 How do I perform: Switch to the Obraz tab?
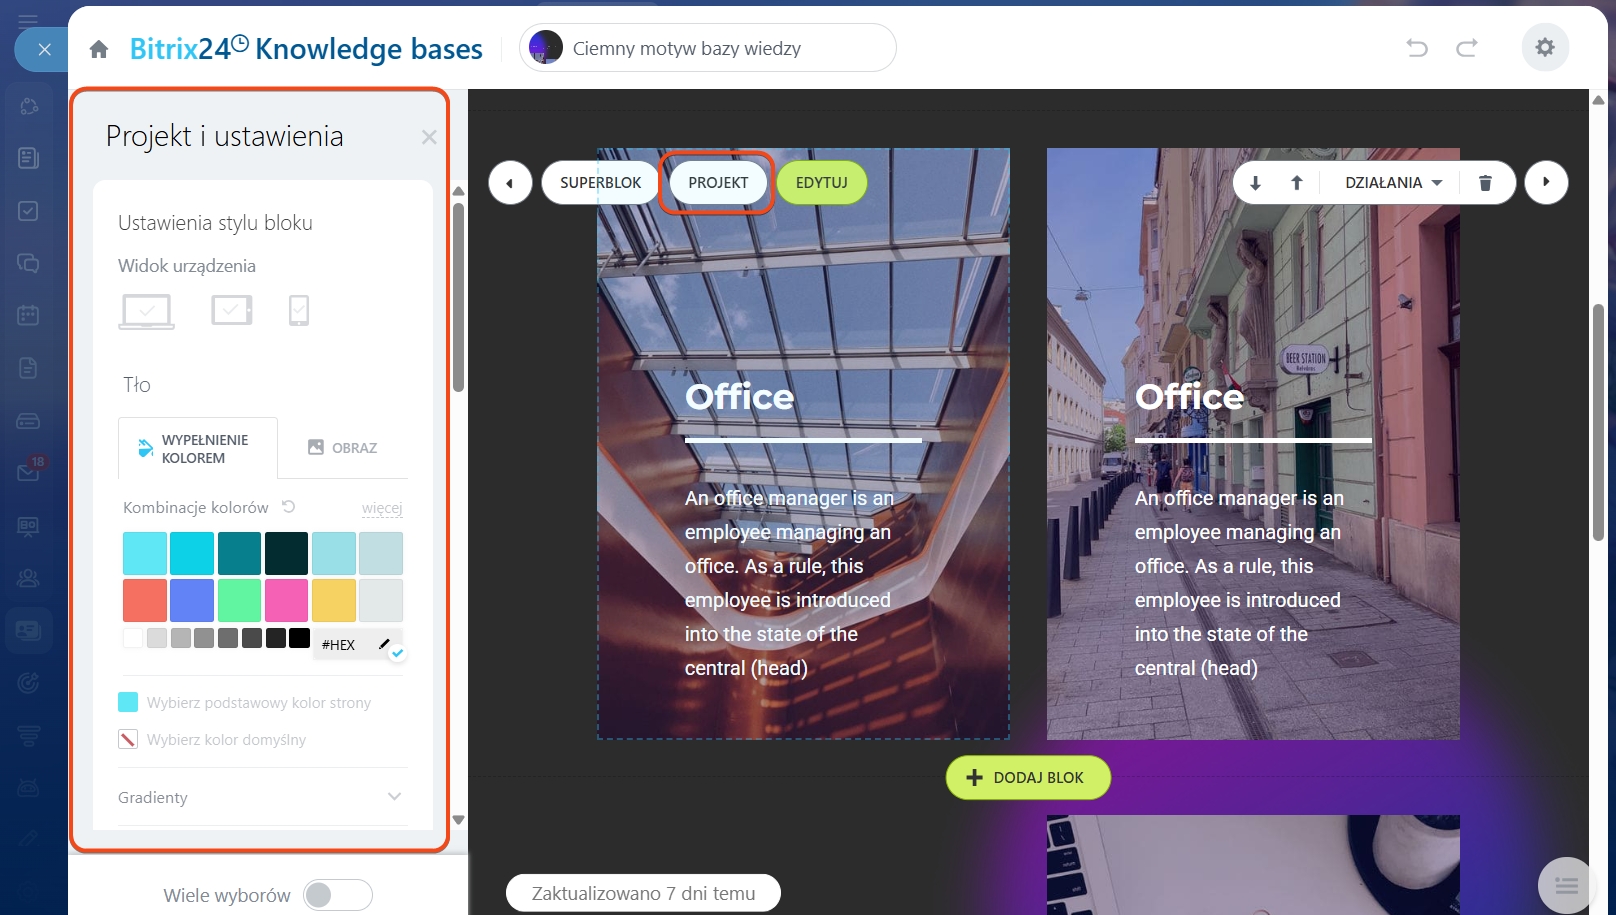click(x=342, y=448)
